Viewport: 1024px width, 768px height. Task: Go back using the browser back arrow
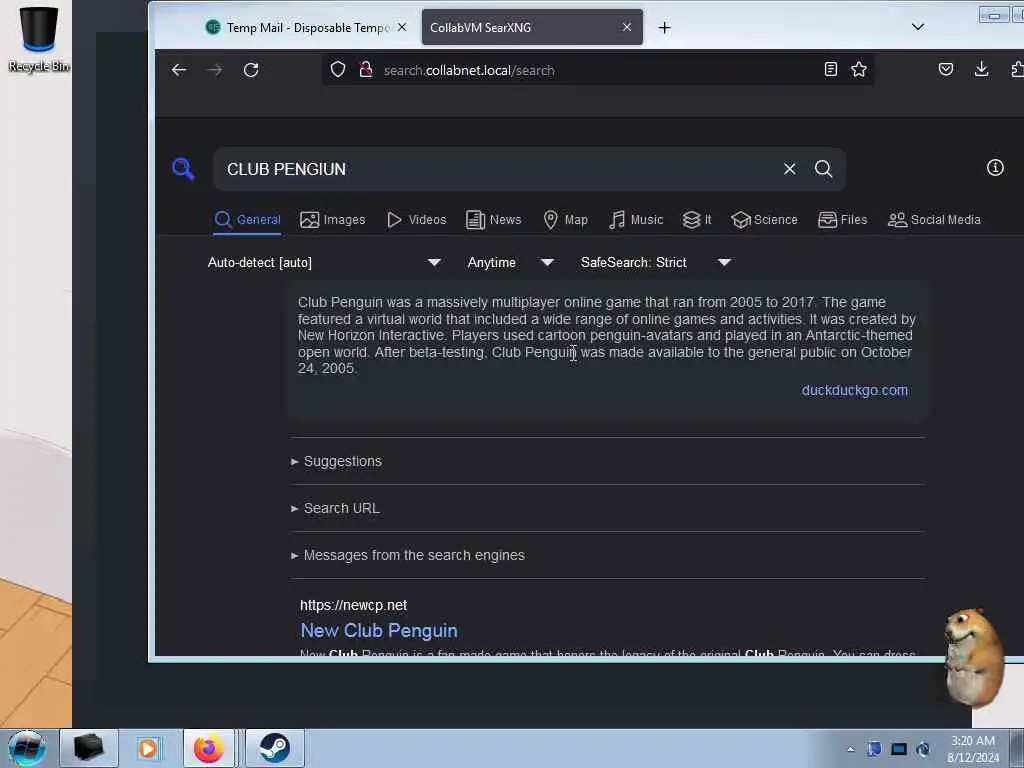(178, 70)
